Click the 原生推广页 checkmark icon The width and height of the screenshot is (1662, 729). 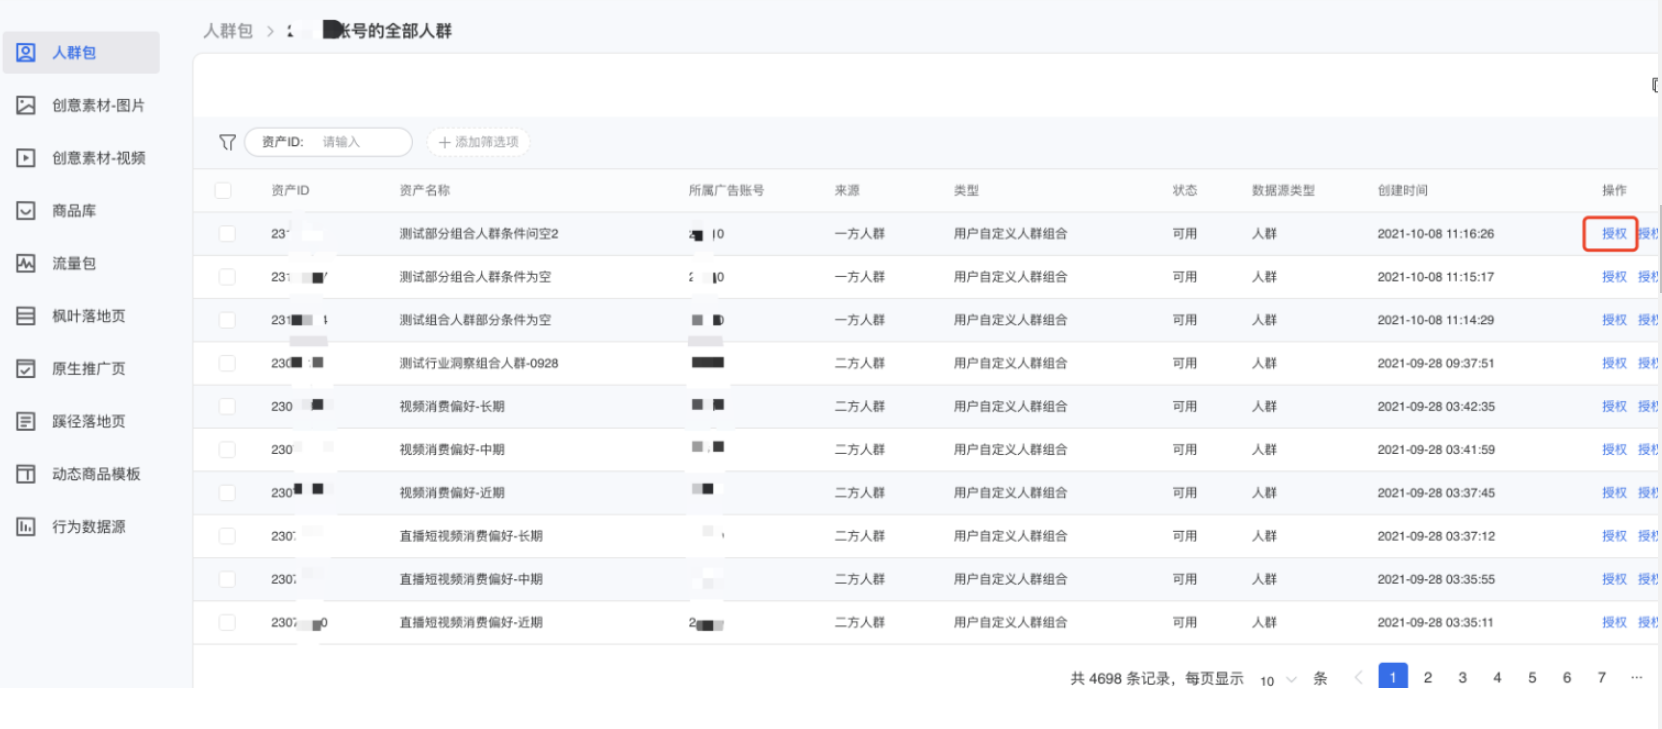pos(26,369)
